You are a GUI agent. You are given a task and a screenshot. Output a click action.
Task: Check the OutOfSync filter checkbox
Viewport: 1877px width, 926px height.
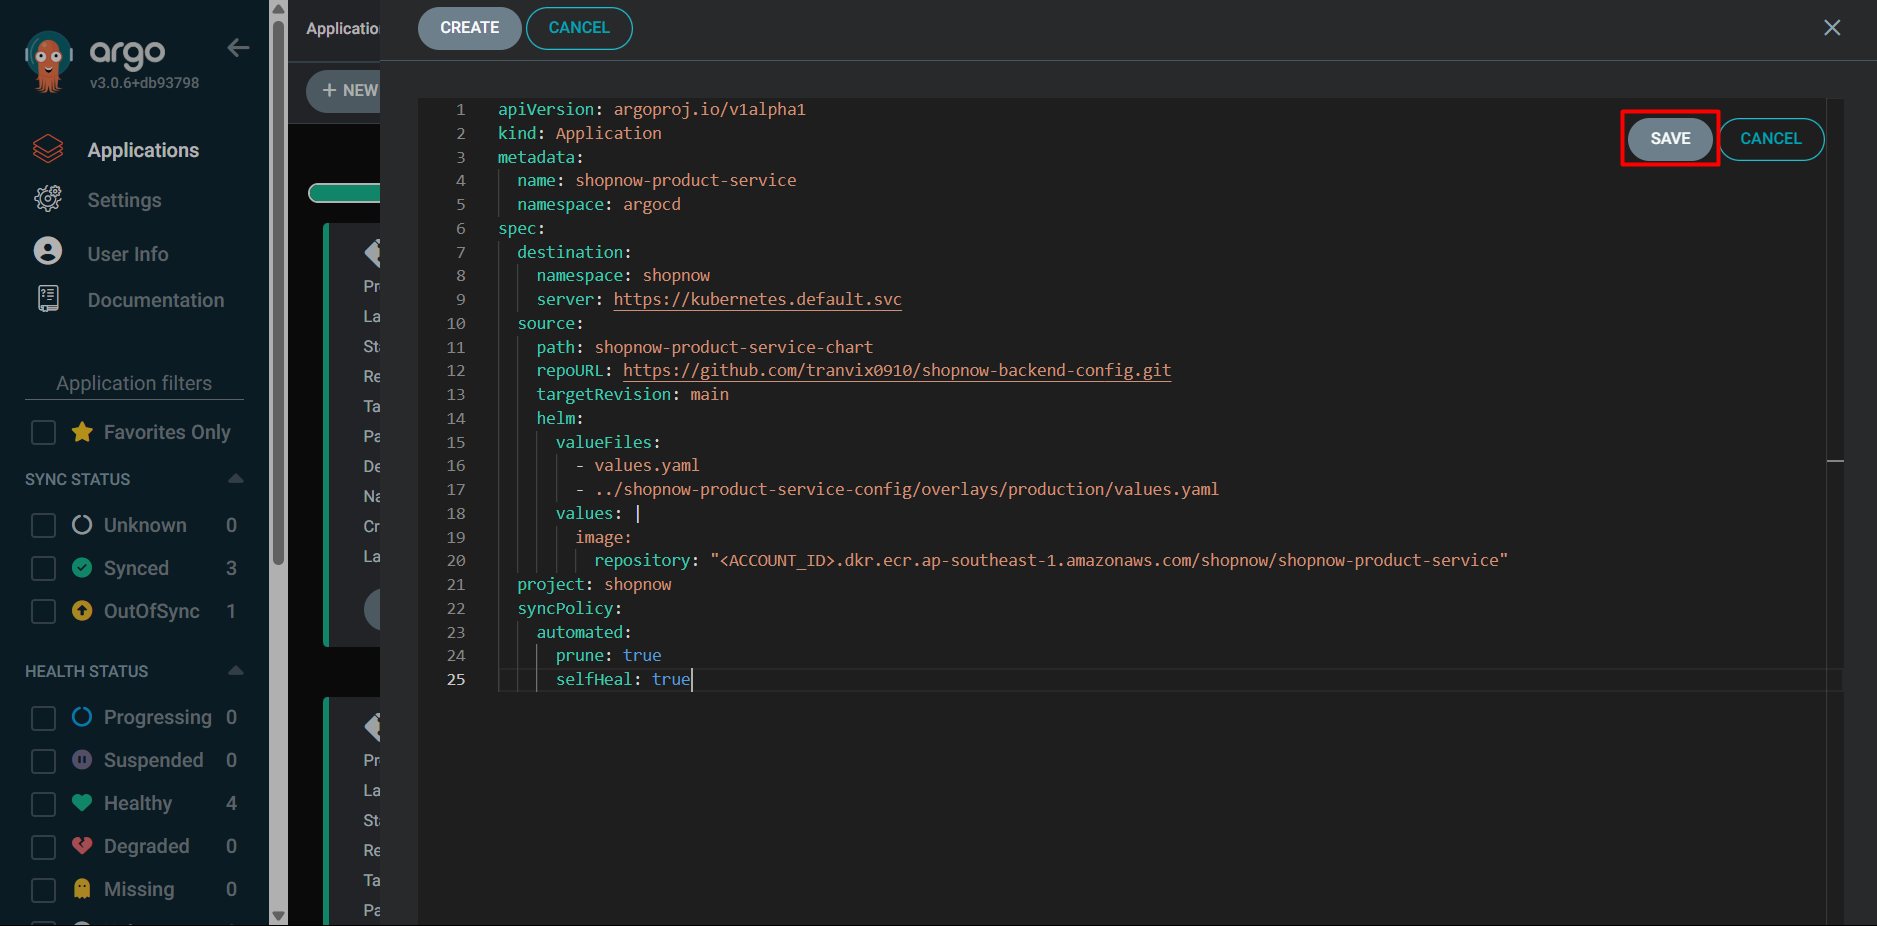tap(43, 611)
